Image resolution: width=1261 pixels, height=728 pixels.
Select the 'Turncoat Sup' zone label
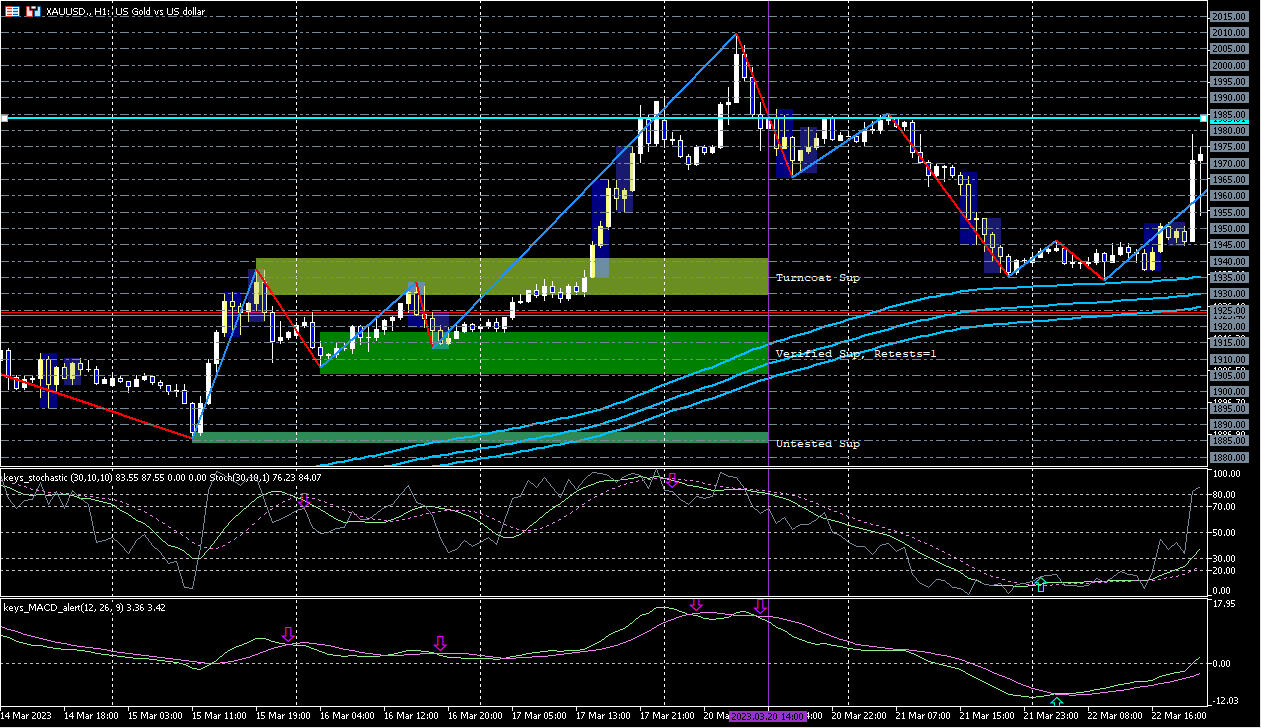[818, 277]
